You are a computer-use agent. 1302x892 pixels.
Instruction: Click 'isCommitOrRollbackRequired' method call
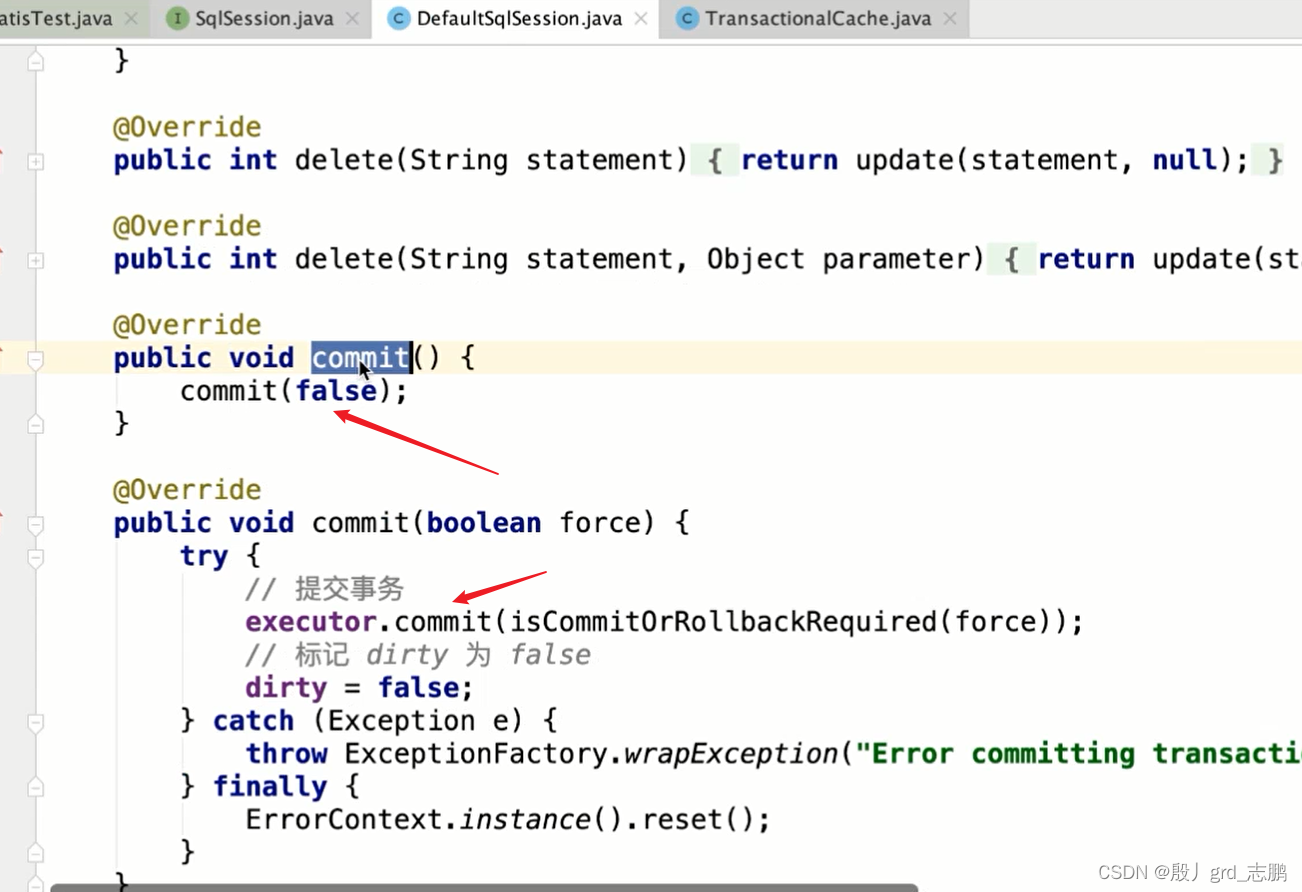click(724, 622)
